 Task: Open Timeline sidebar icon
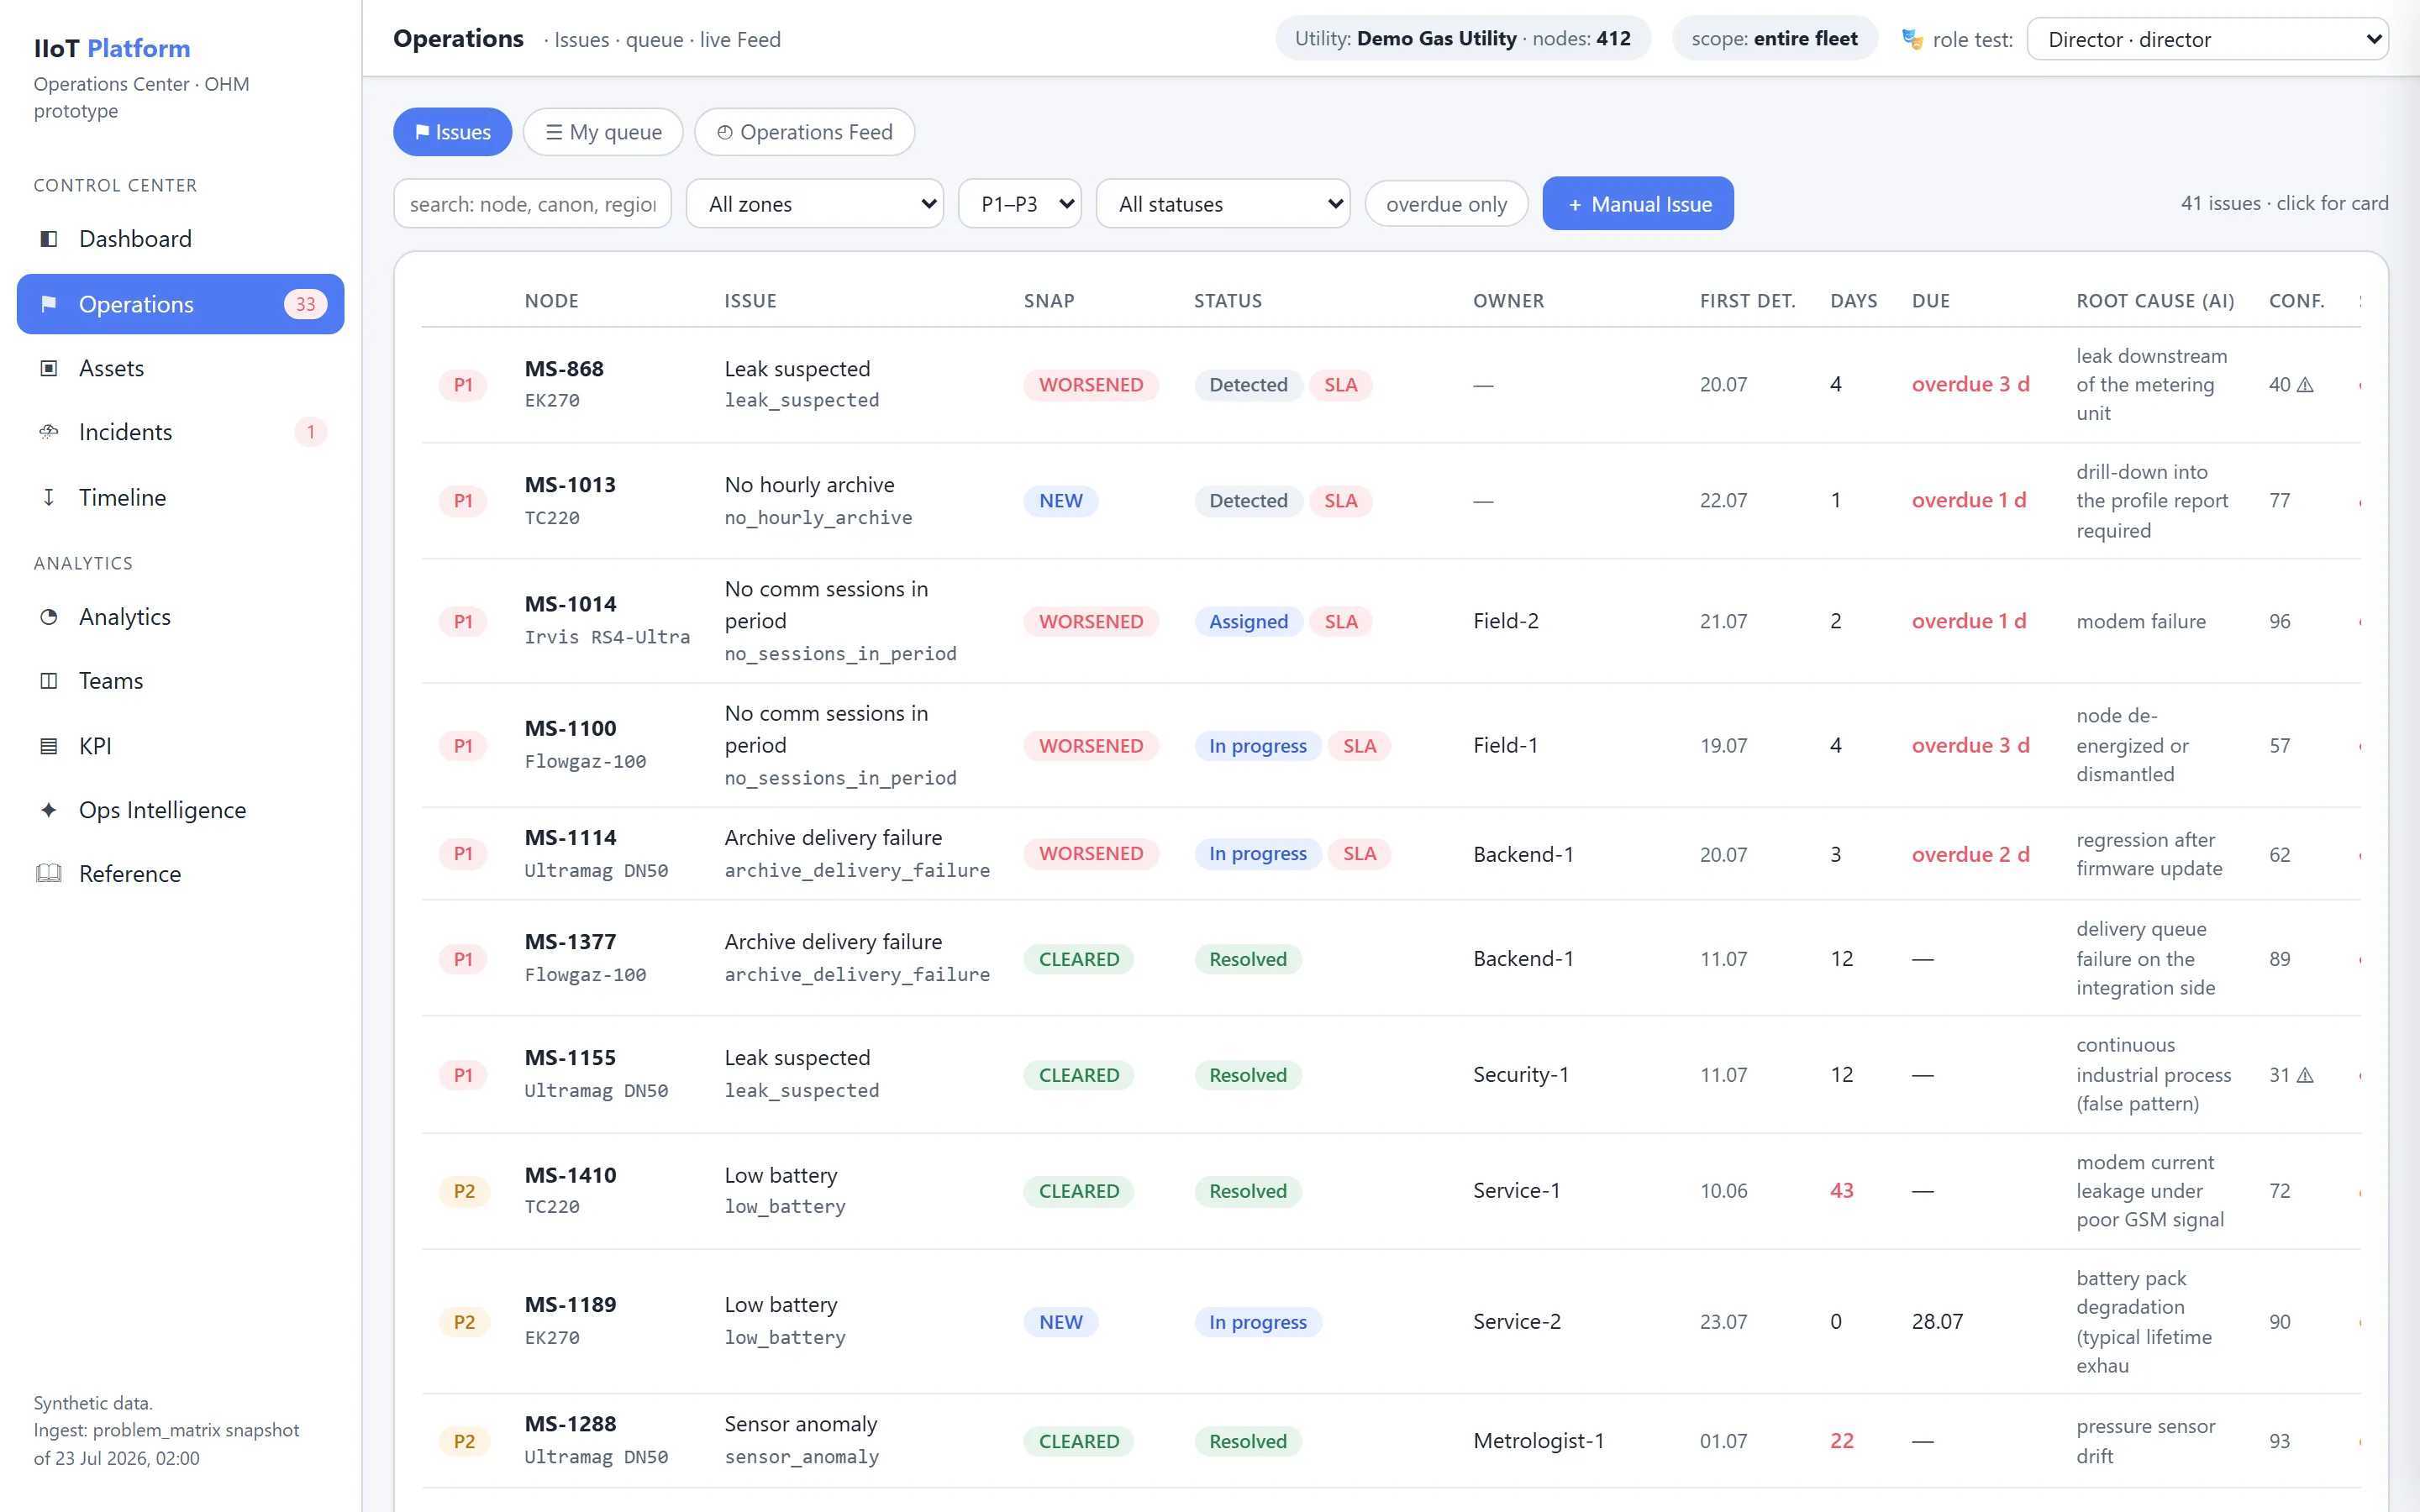[x=48, y=497]
